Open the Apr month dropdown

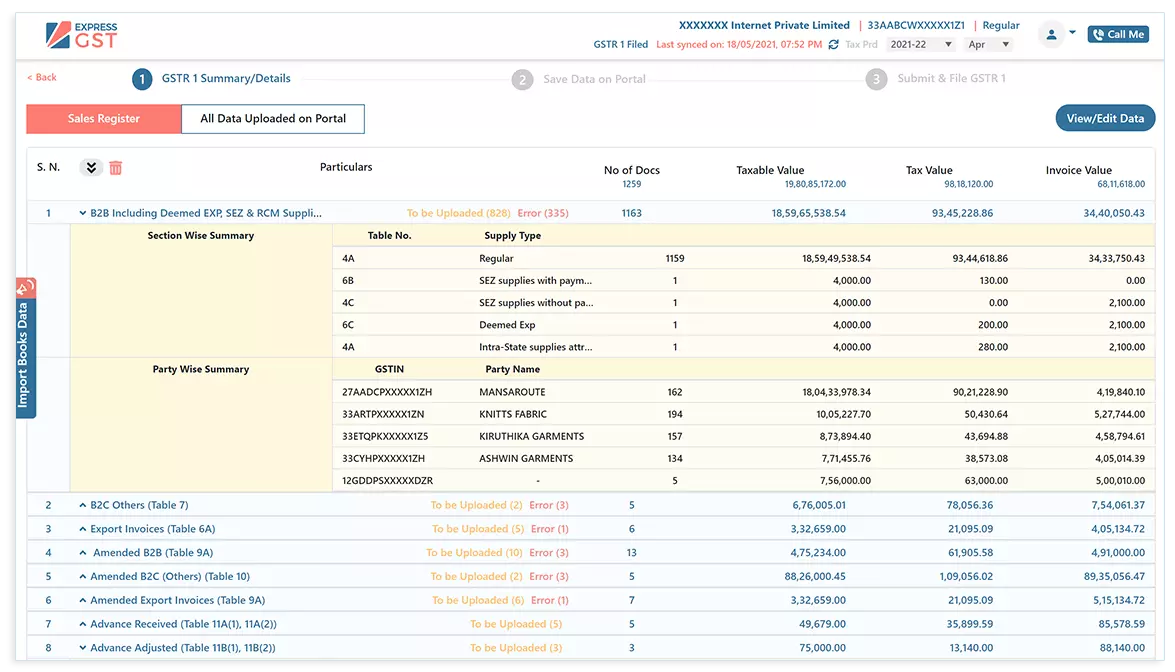click(x=989, y=45)
